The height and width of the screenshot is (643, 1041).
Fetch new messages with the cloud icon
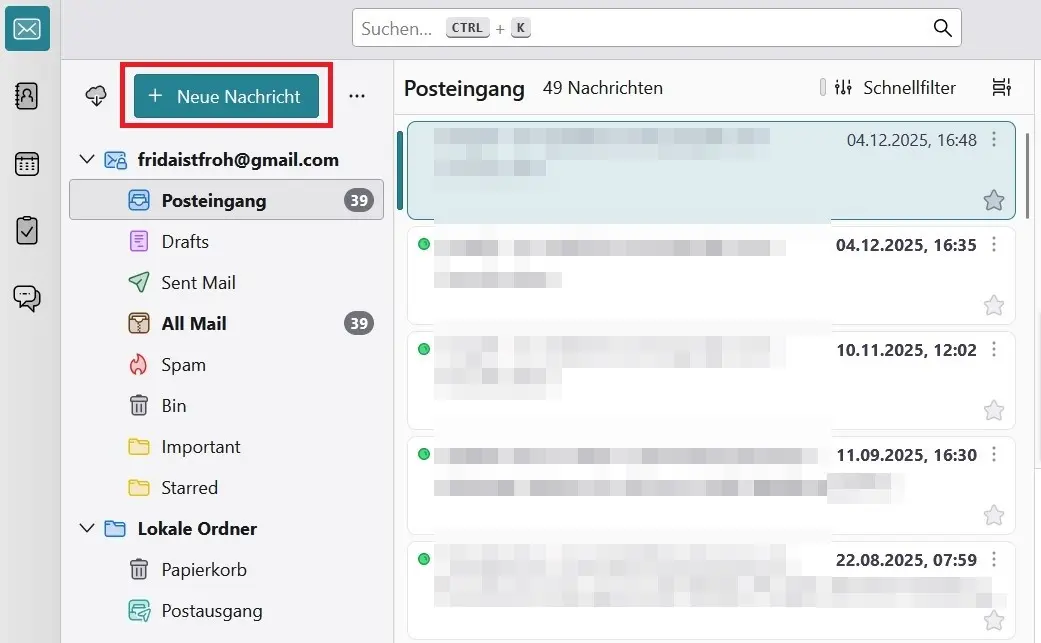tap(95, 95)
